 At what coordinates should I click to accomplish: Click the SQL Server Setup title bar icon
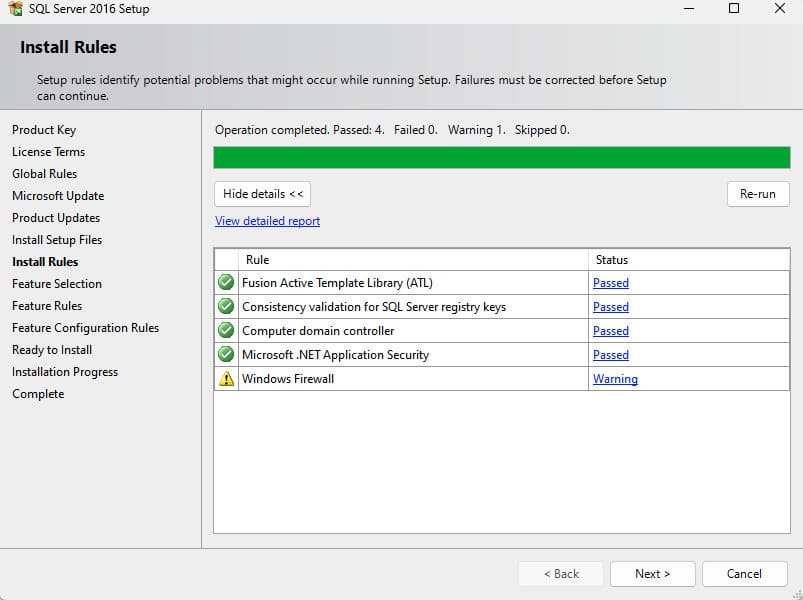[x=14, y=9]
